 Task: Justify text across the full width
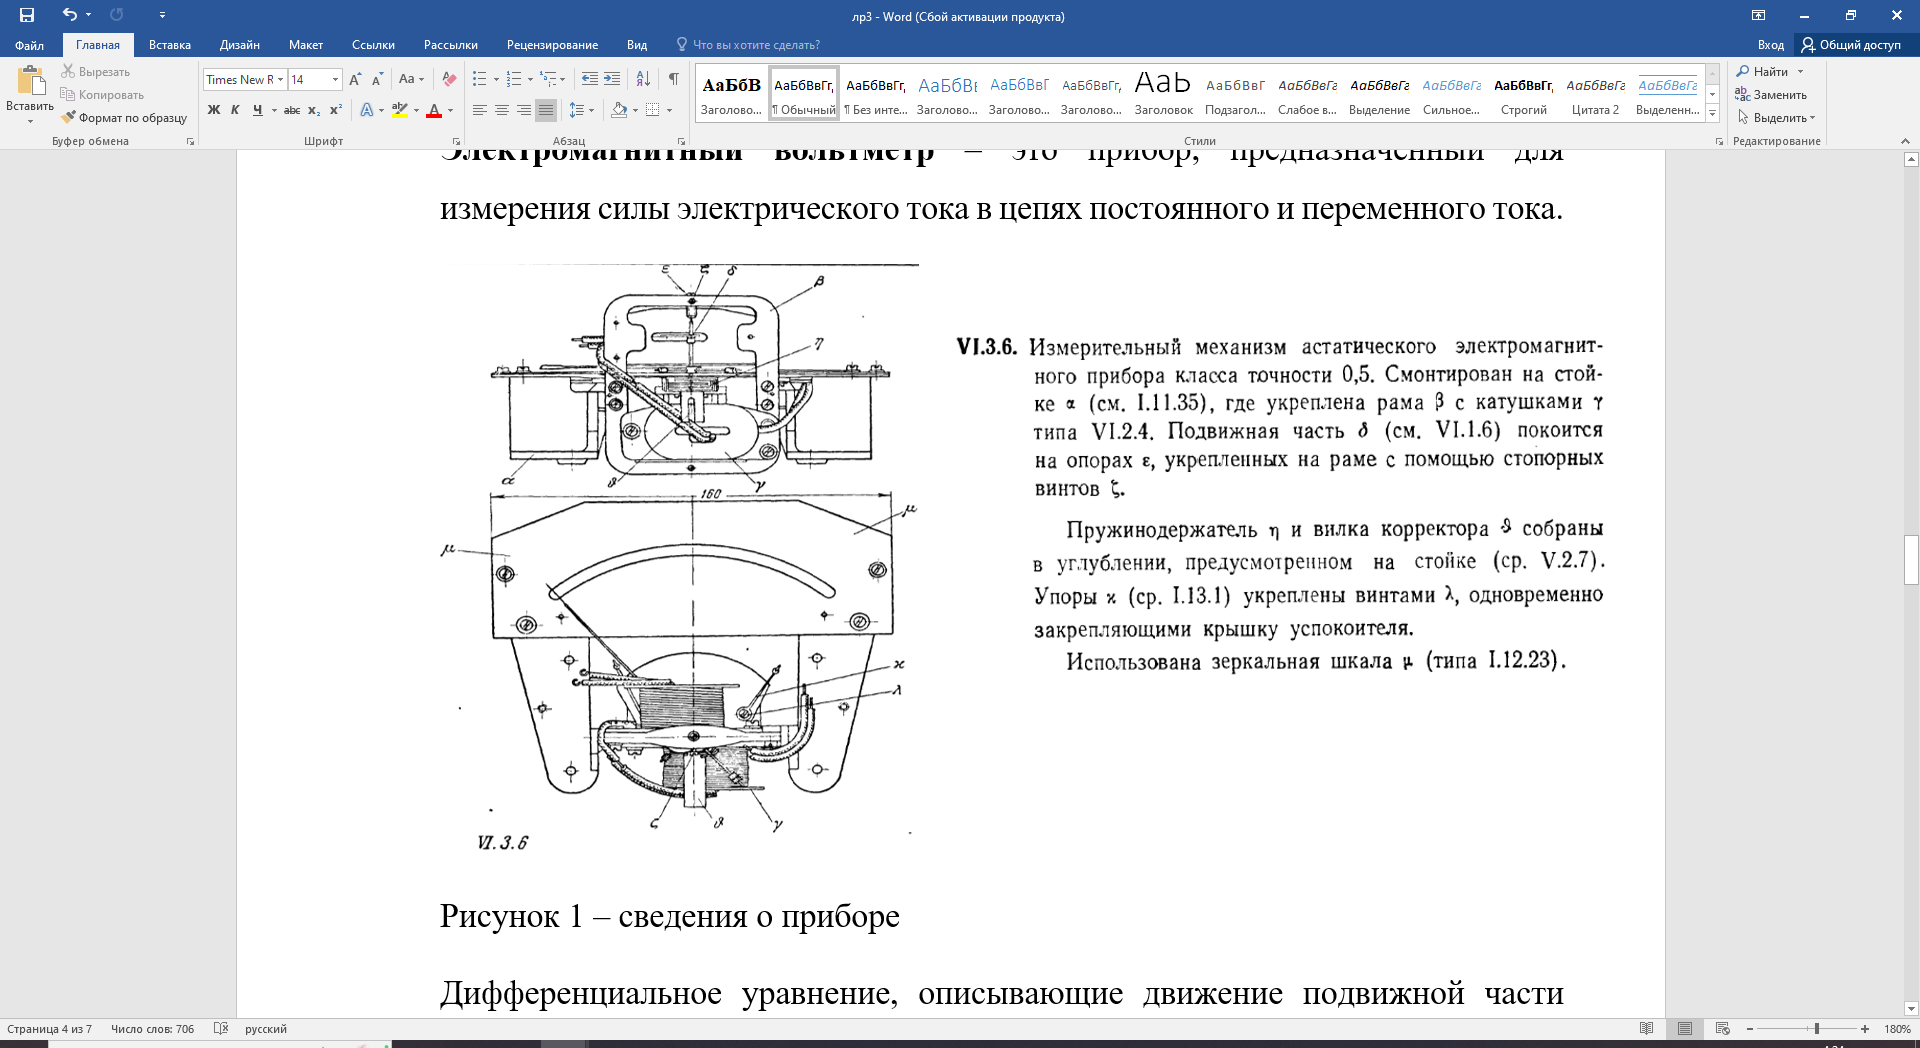546,110
